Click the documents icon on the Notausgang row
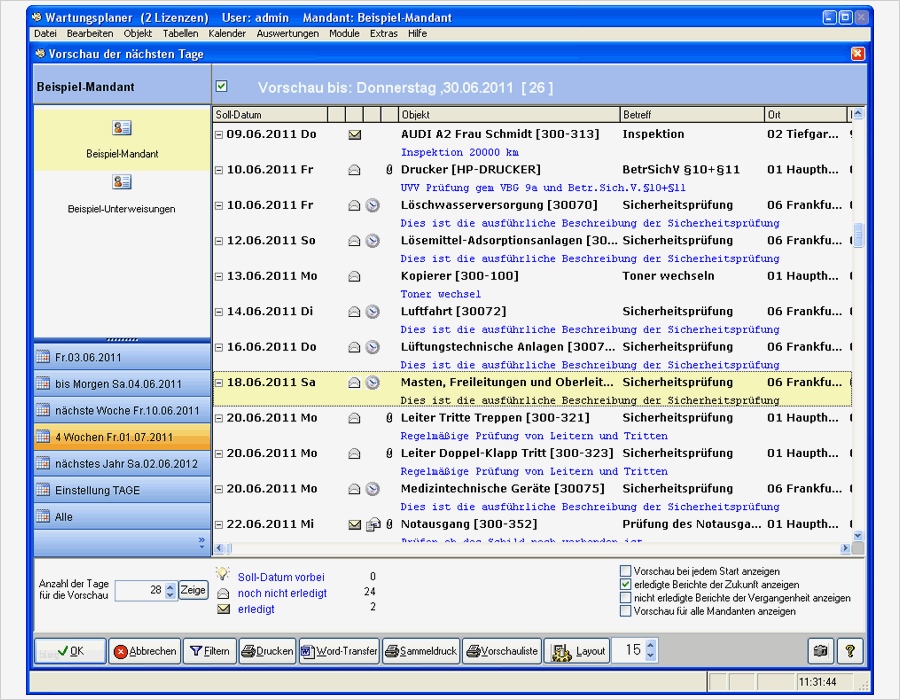This screenshot has height=700, width=900. (372, 524)
